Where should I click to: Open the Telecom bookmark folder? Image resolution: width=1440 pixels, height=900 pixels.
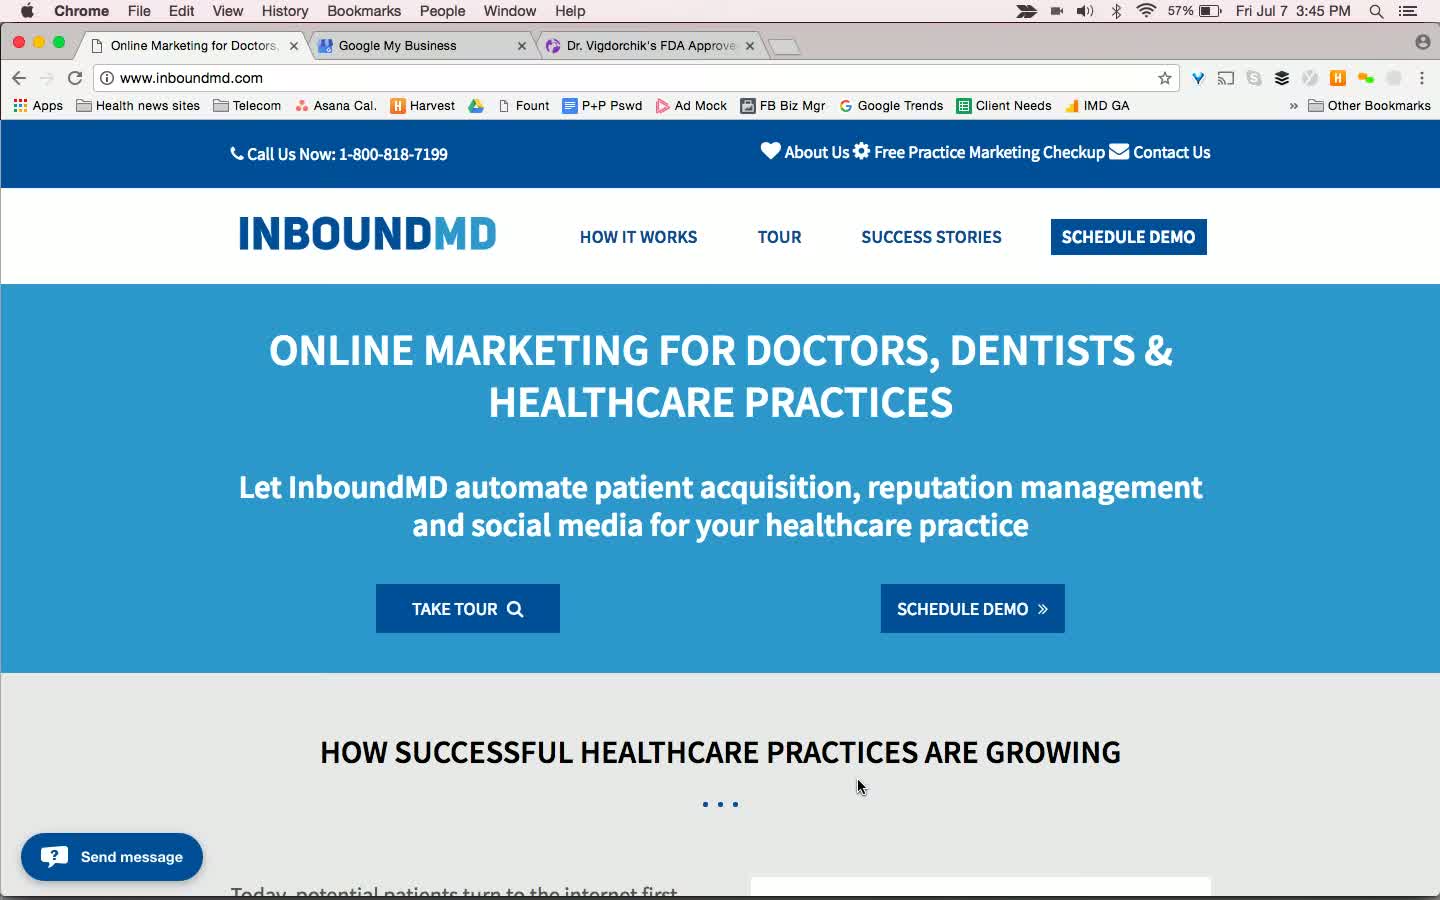pos(247,106)
